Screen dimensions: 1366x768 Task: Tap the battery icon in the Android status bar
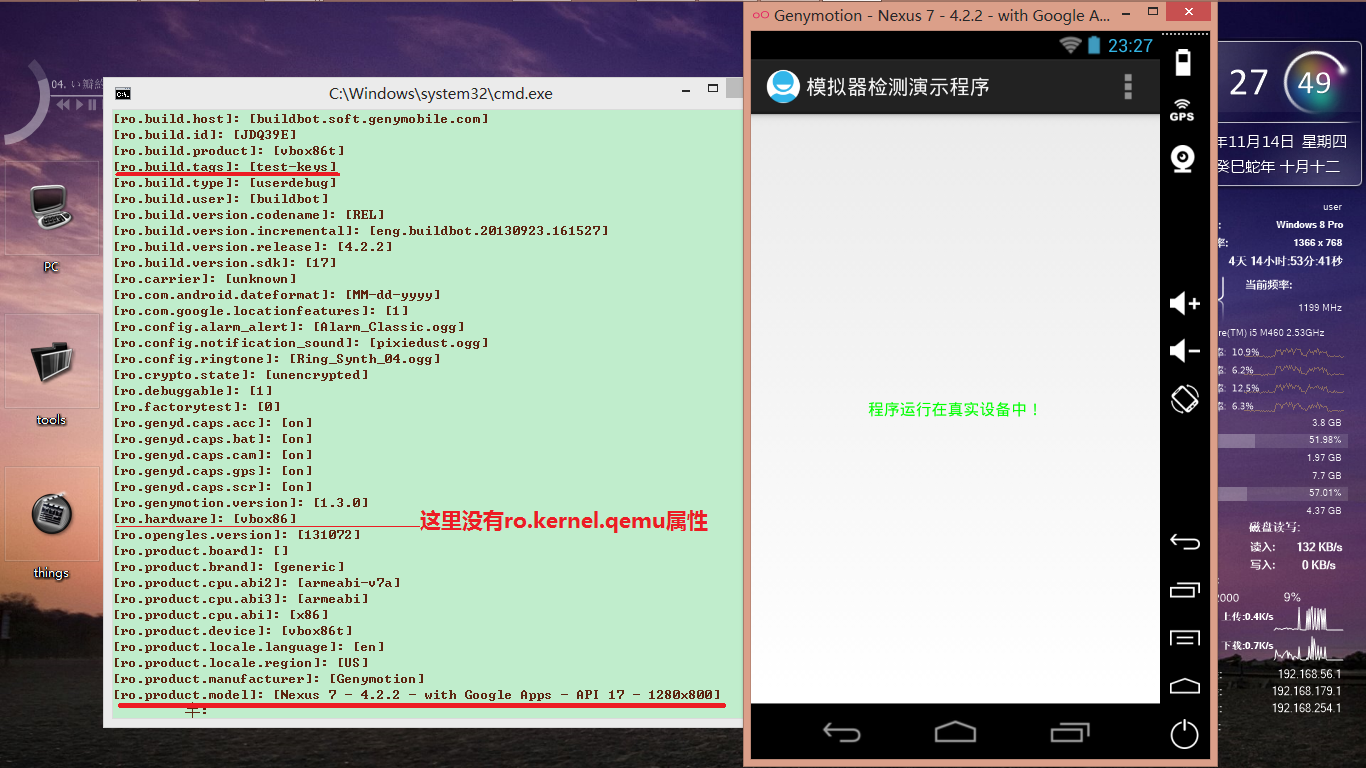pyautogui.click(x=1094, y=45)
